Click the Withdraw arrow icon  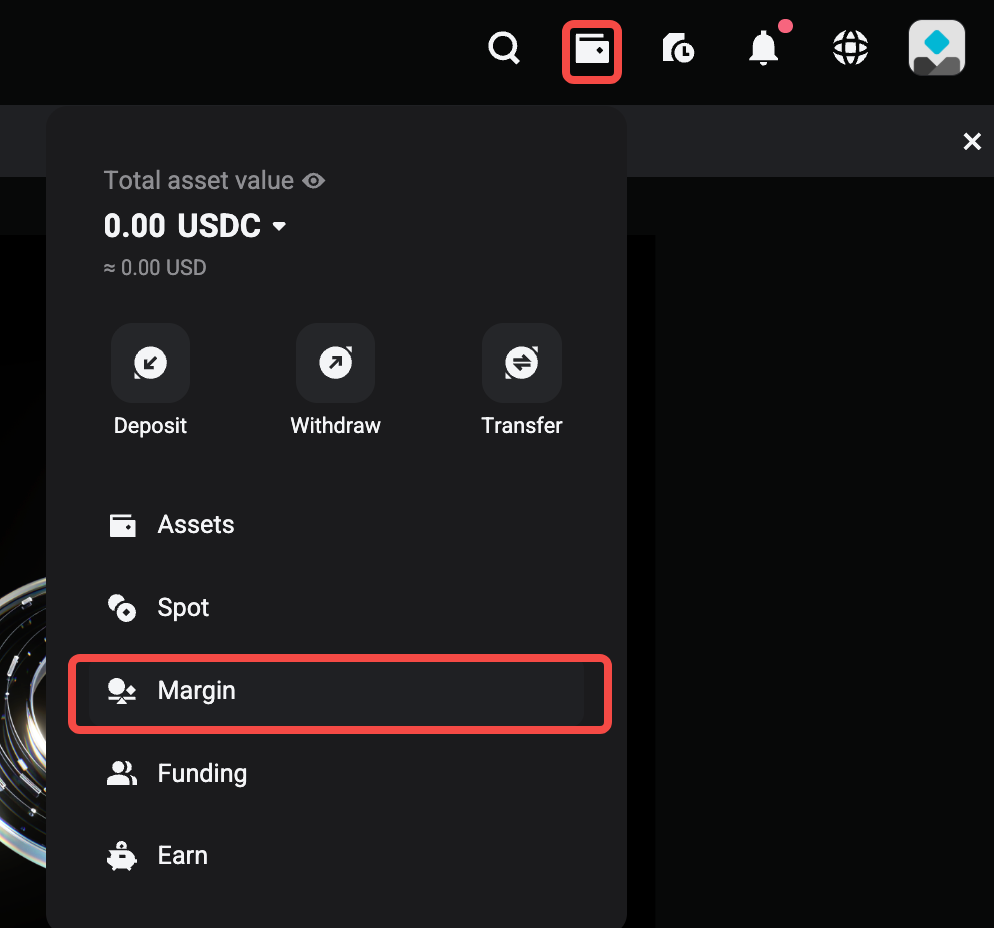[x=335, y=363]
